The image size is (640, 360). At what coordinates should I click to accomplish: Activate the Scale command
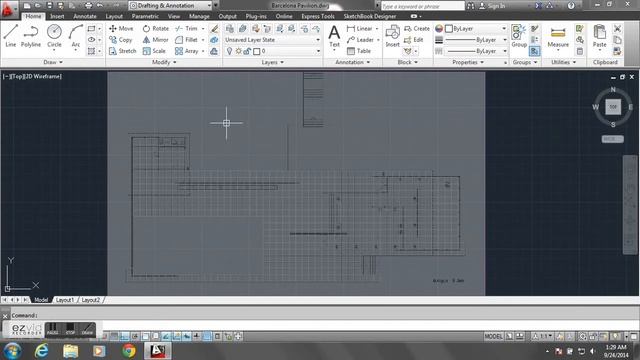click(x=154, y=51)
